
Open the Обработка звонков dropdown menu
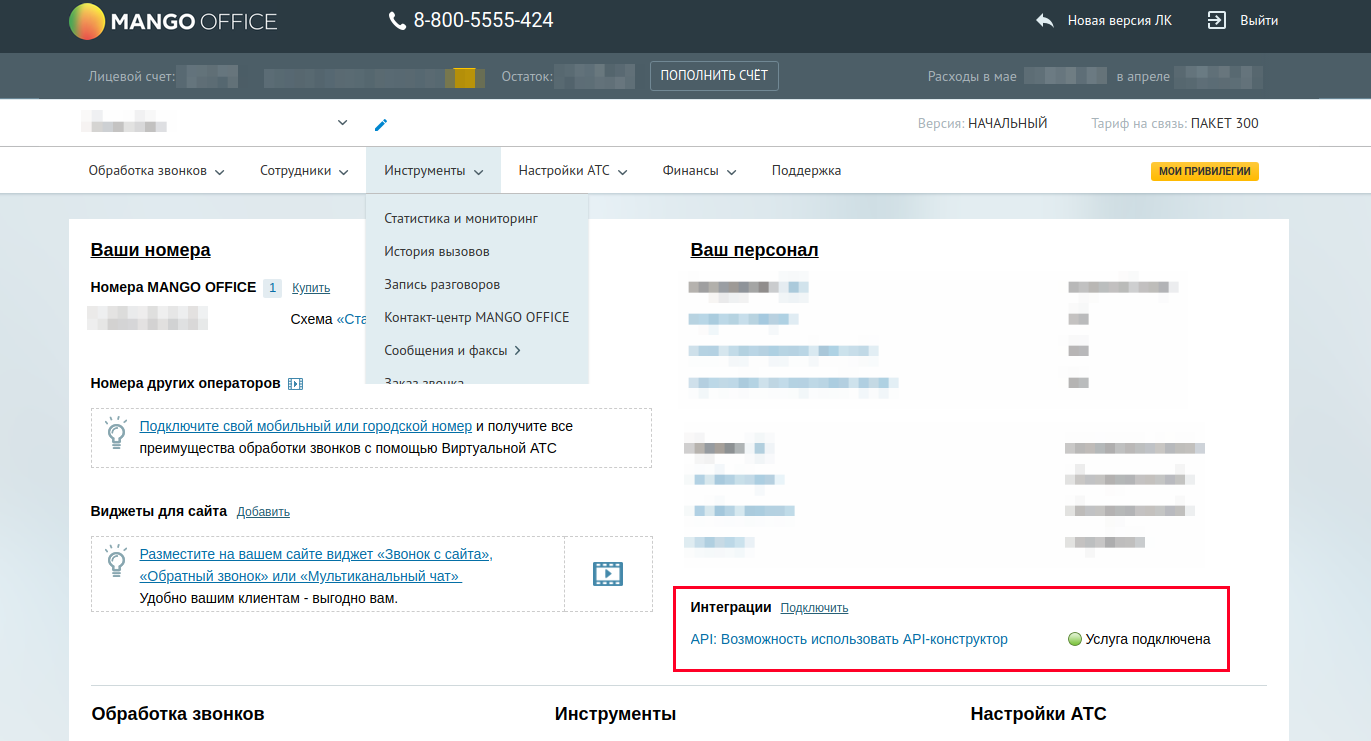click(x=156, y=171)
